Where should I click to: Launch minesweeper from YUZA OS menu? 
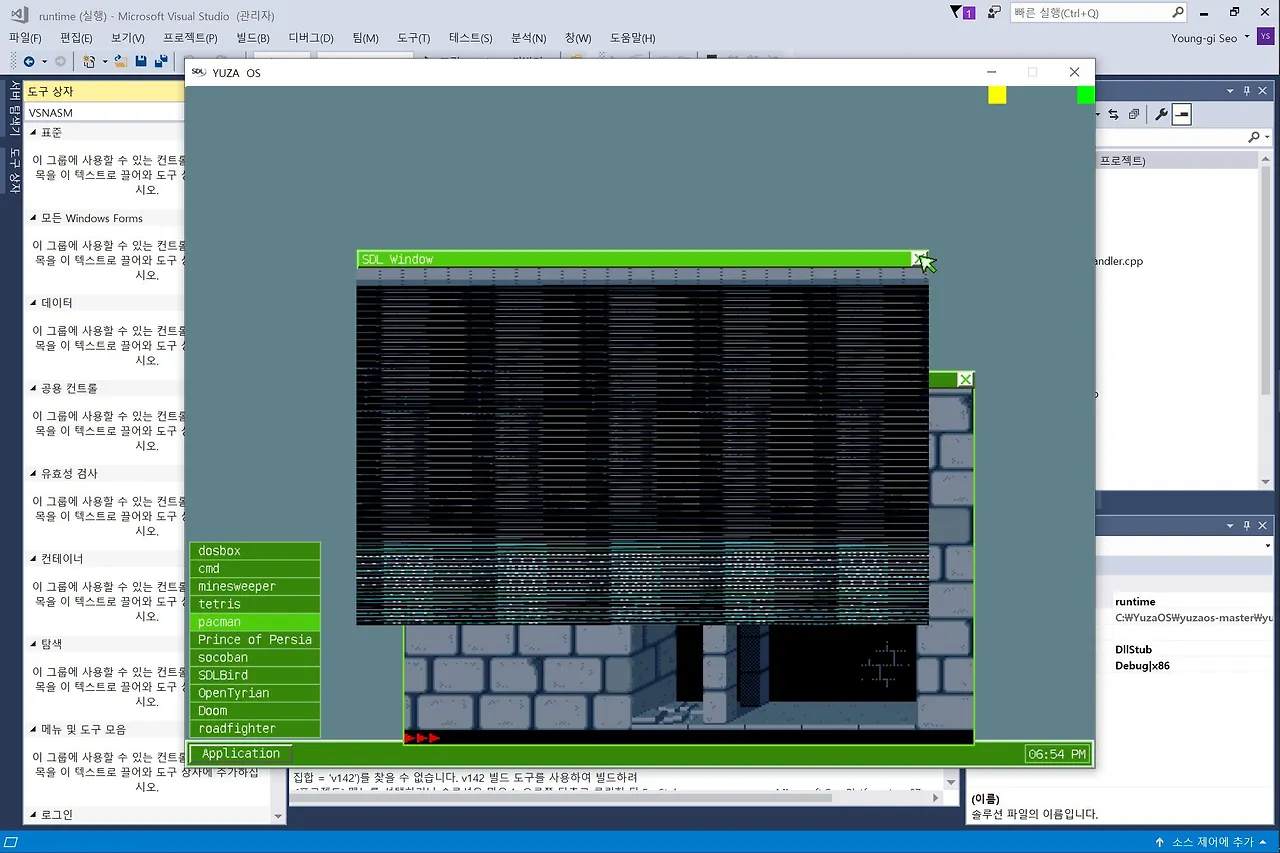click(255, 587)
